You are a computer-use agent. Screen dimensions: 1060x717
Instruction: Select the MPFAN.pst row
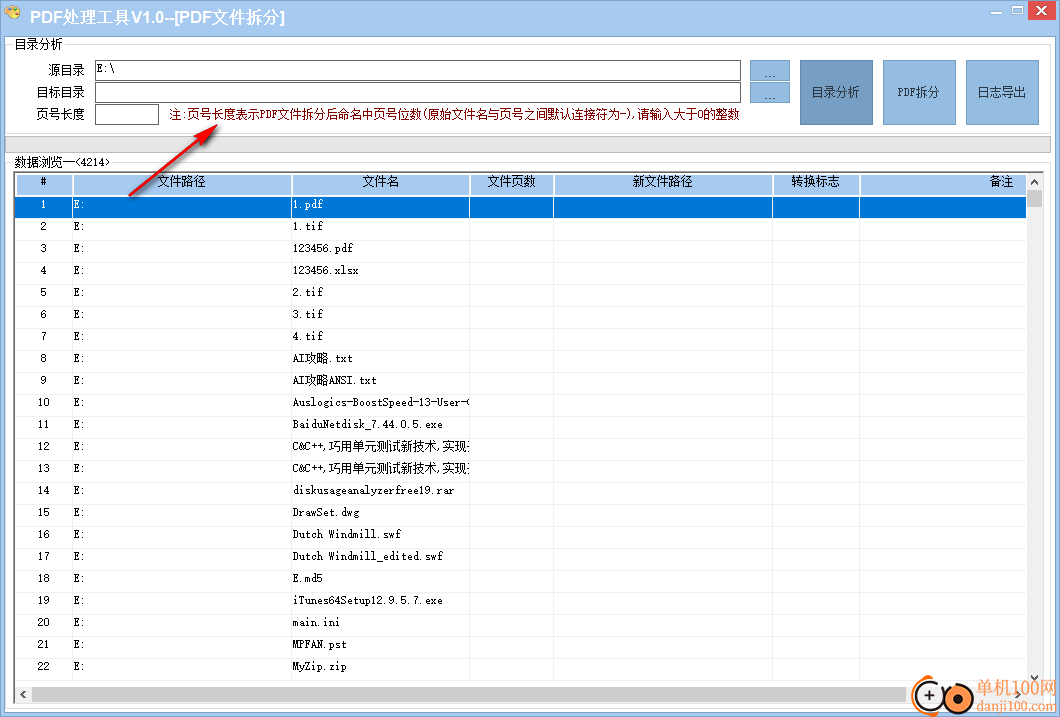(x=521, y=645)
